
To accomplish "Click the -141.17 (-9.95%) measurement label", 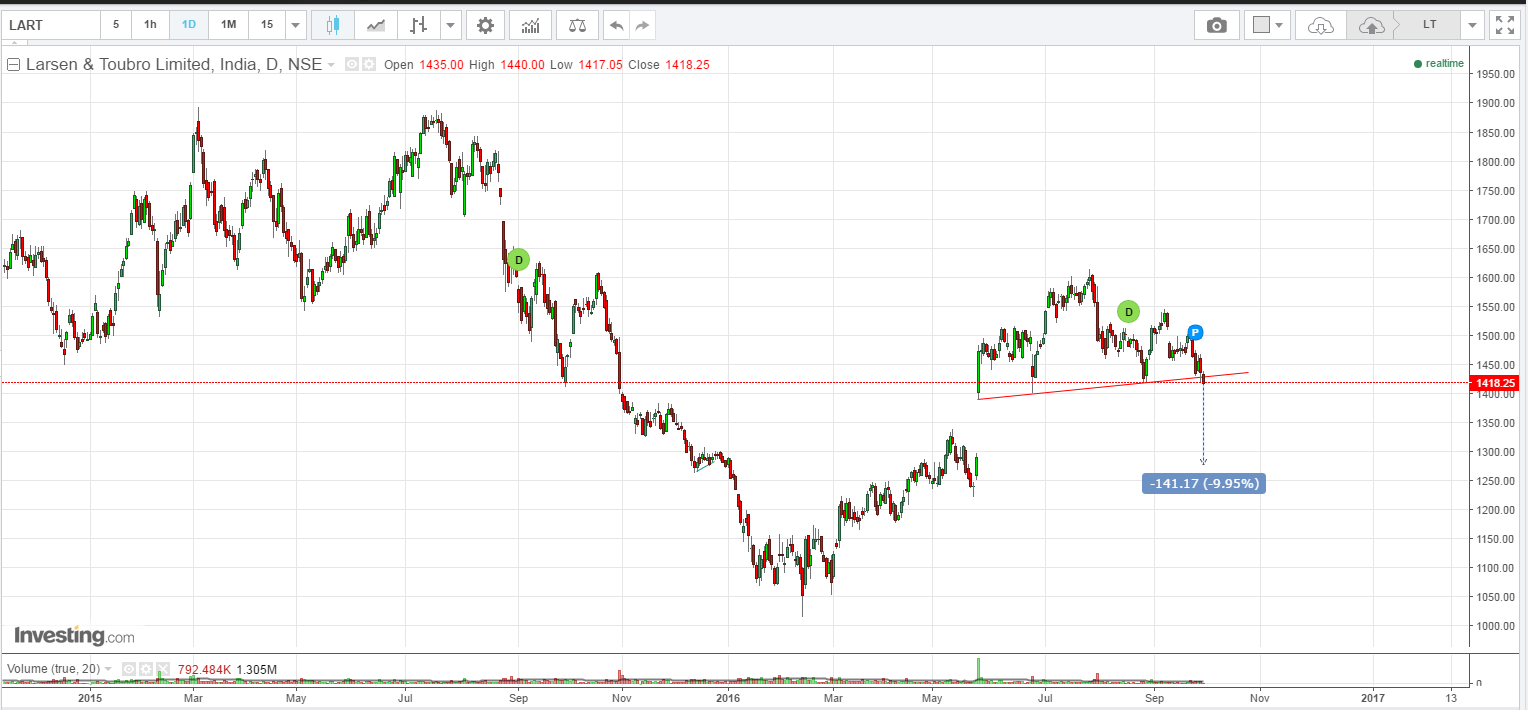I will tap(1204, 484).
